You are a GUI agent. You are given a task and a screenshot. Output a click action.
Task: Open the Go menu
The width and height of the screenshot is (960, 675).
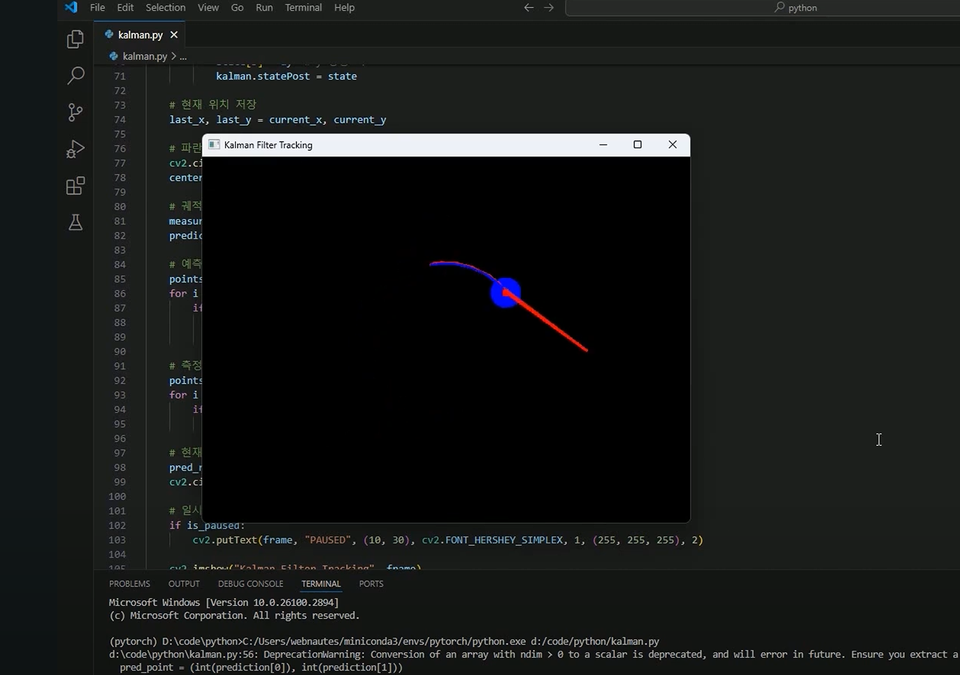pos(237,7)
